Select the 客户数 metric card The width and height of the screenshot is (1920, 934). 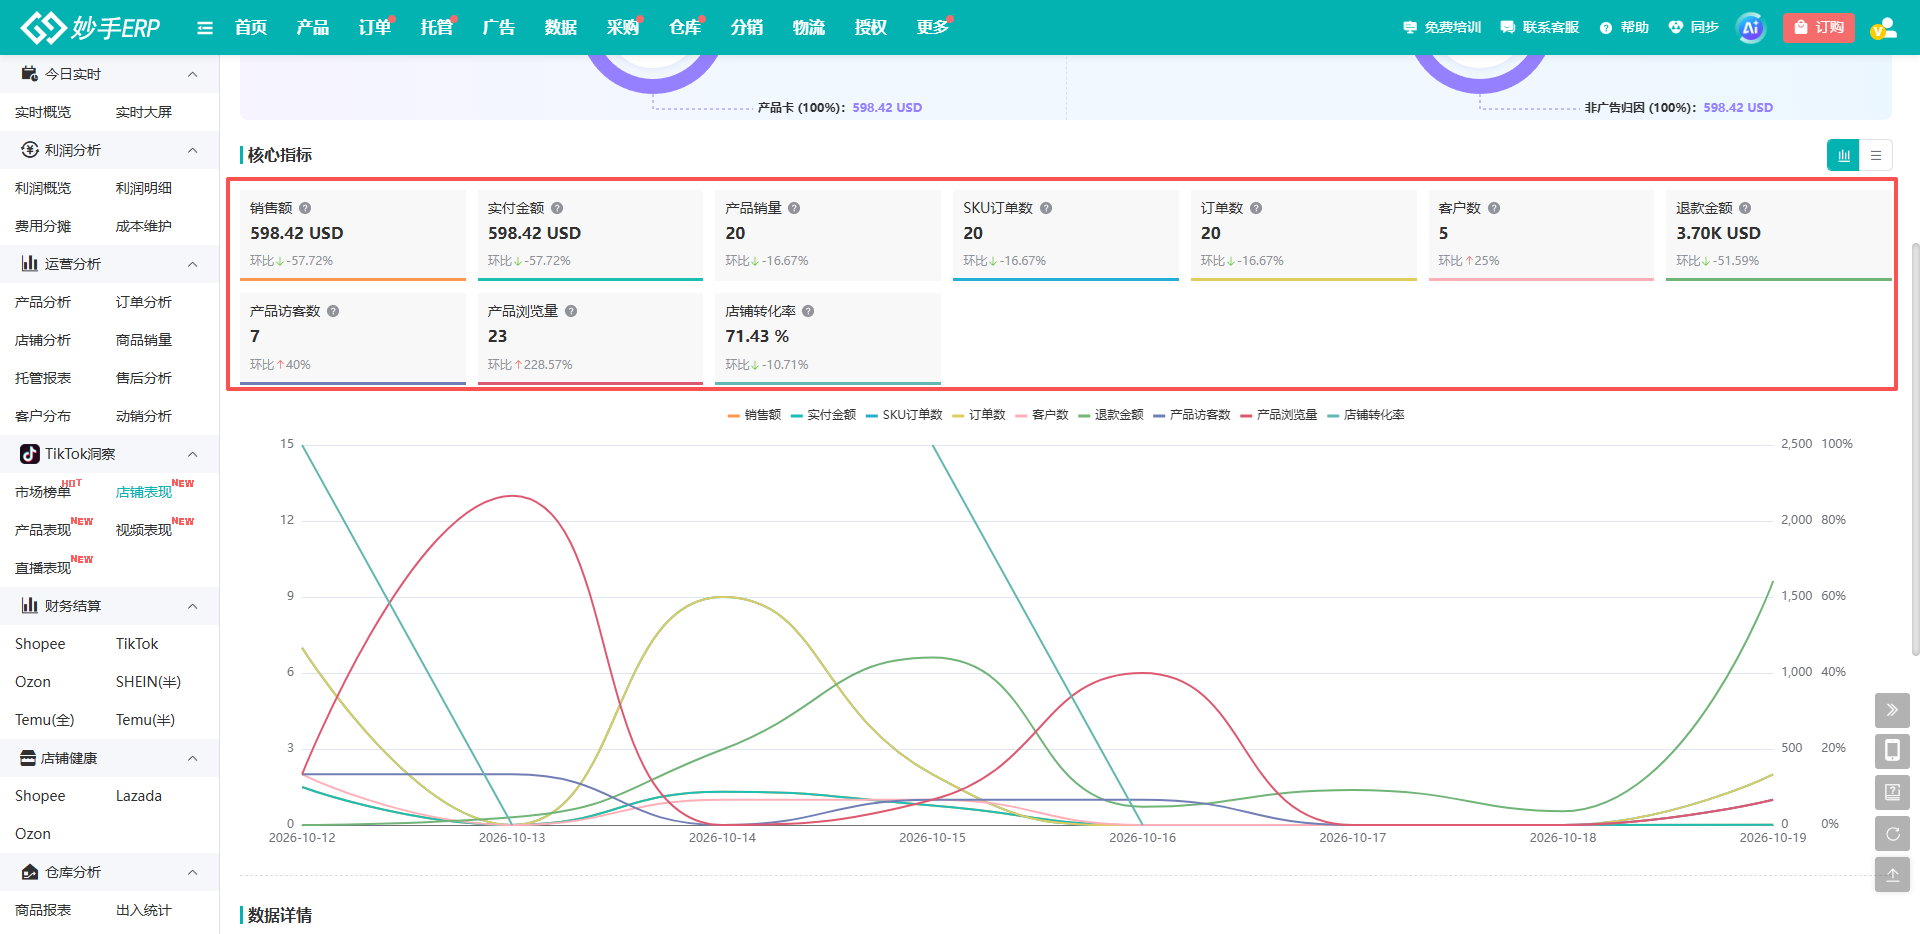pyautogui.click(x=1541, y=236)
